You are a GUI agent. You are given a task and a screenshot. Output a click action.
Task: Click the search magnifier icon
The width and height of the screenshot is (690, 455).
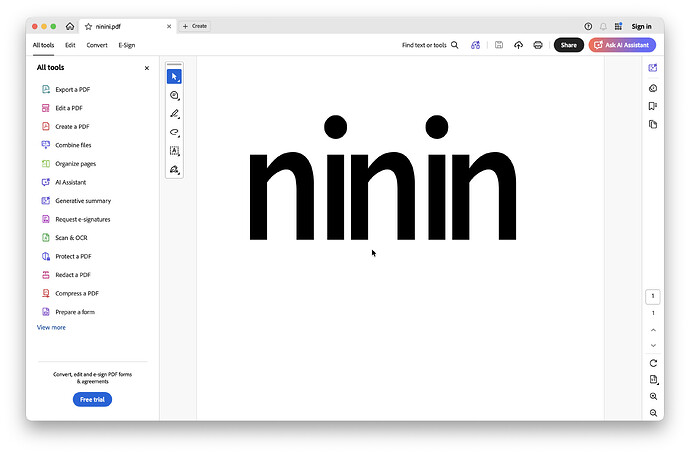click(x=455, y=45)
